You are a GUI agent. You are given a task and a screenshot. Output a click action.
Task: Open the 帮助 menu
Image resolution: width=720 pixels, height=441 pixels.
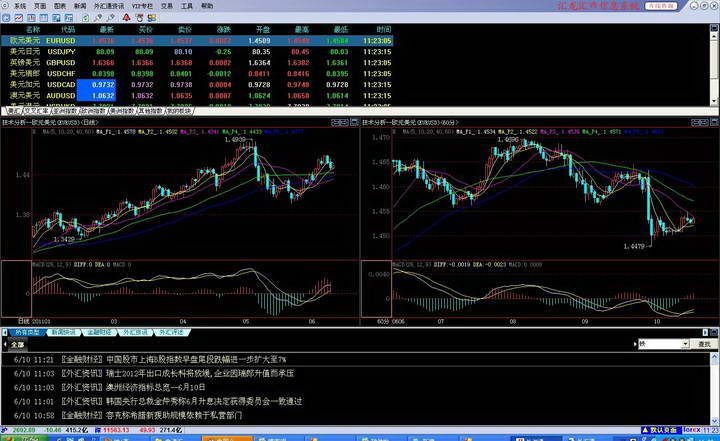point(207,6)
